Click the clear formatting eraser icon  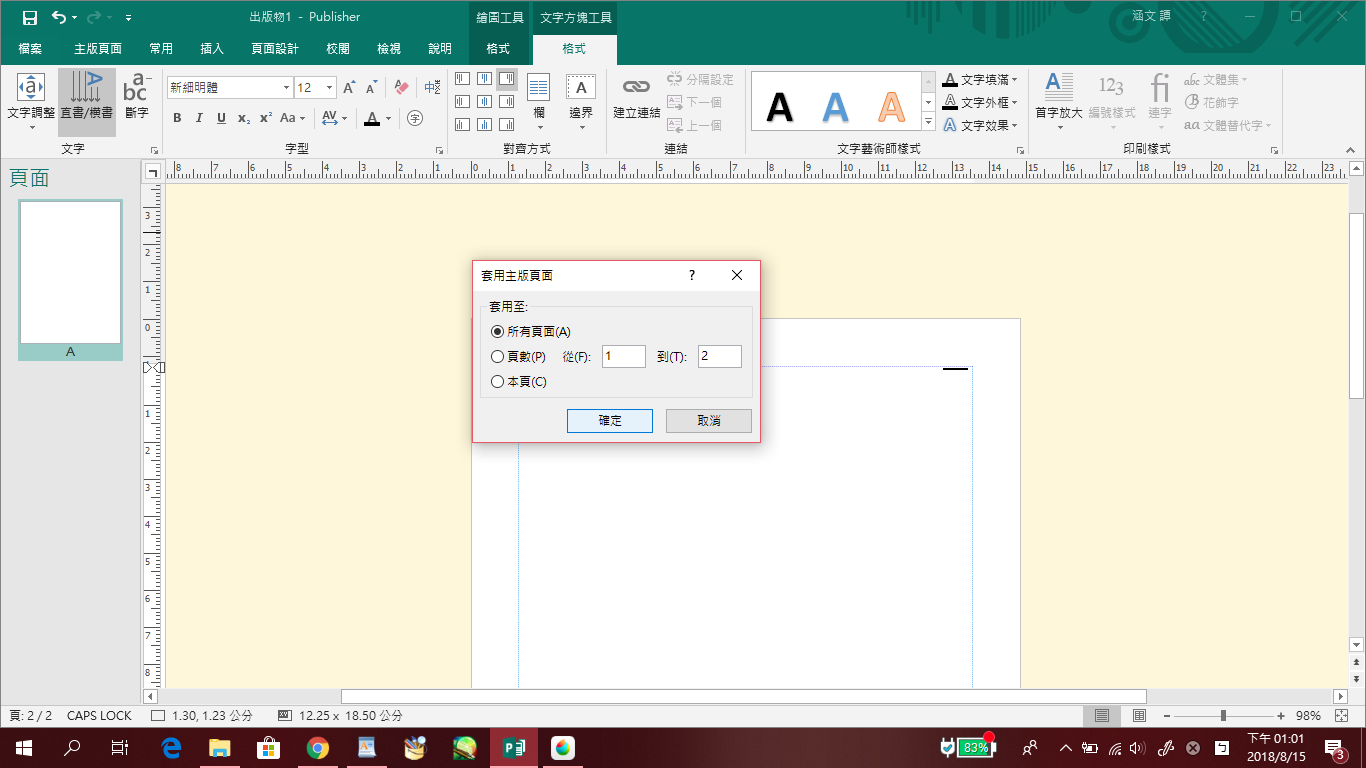402,88
